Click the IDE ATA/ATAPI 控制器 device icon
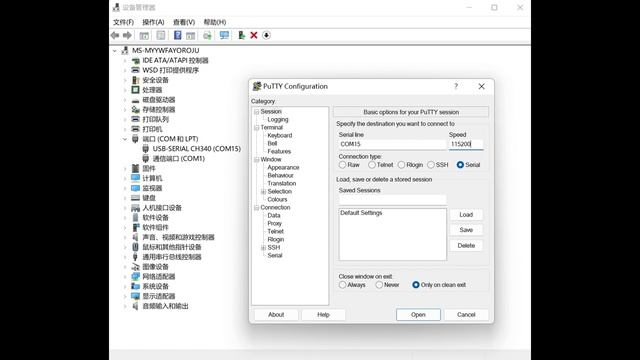This screenshot has height=360, width=640. 136,60
